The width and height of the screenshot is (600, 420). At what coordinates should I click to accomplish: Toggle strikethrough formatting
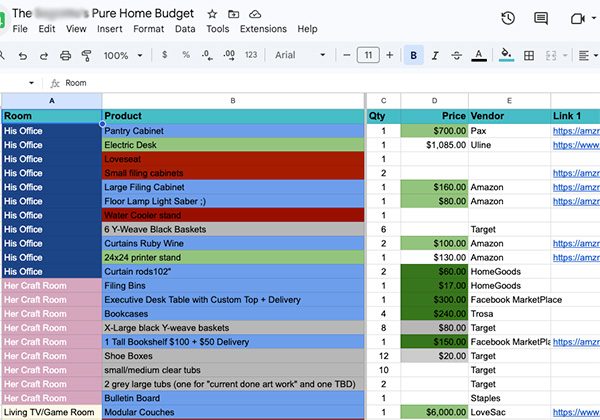(x=456, y=56)
